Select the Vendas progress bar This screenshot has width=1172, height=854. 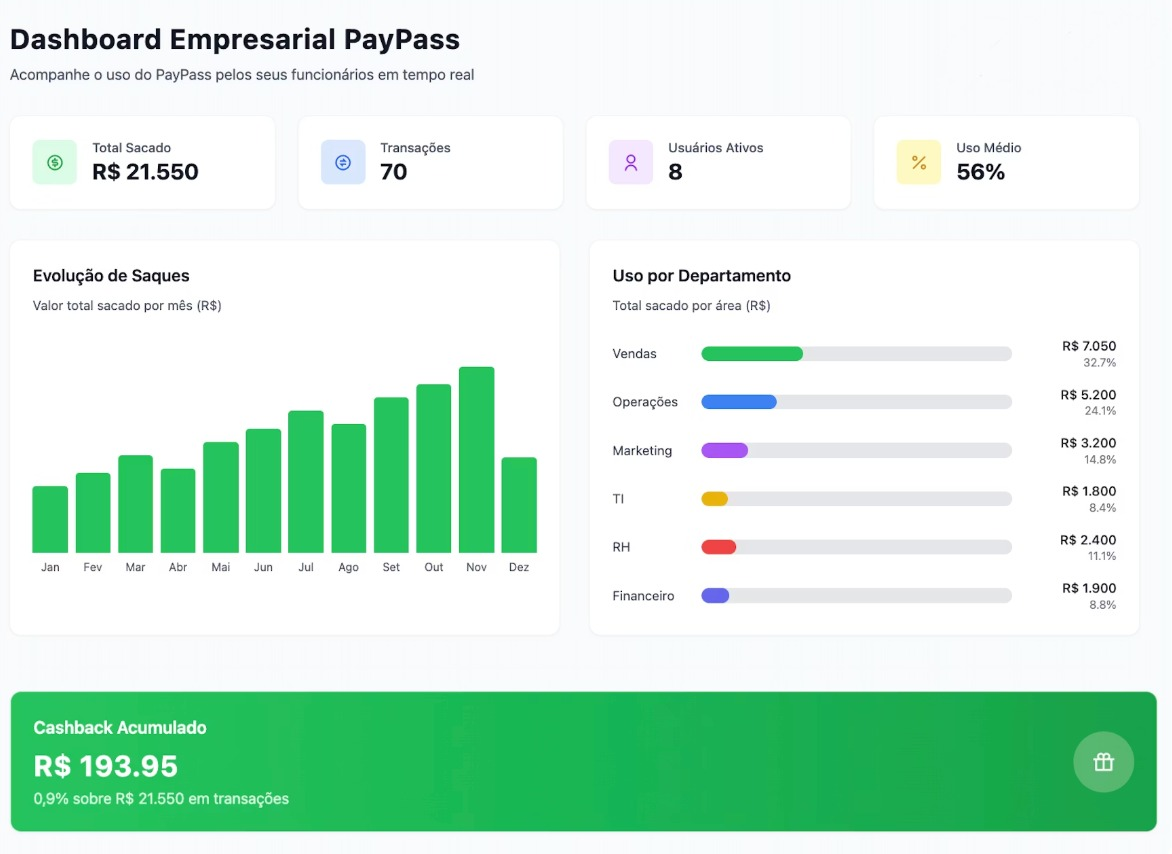750,353
